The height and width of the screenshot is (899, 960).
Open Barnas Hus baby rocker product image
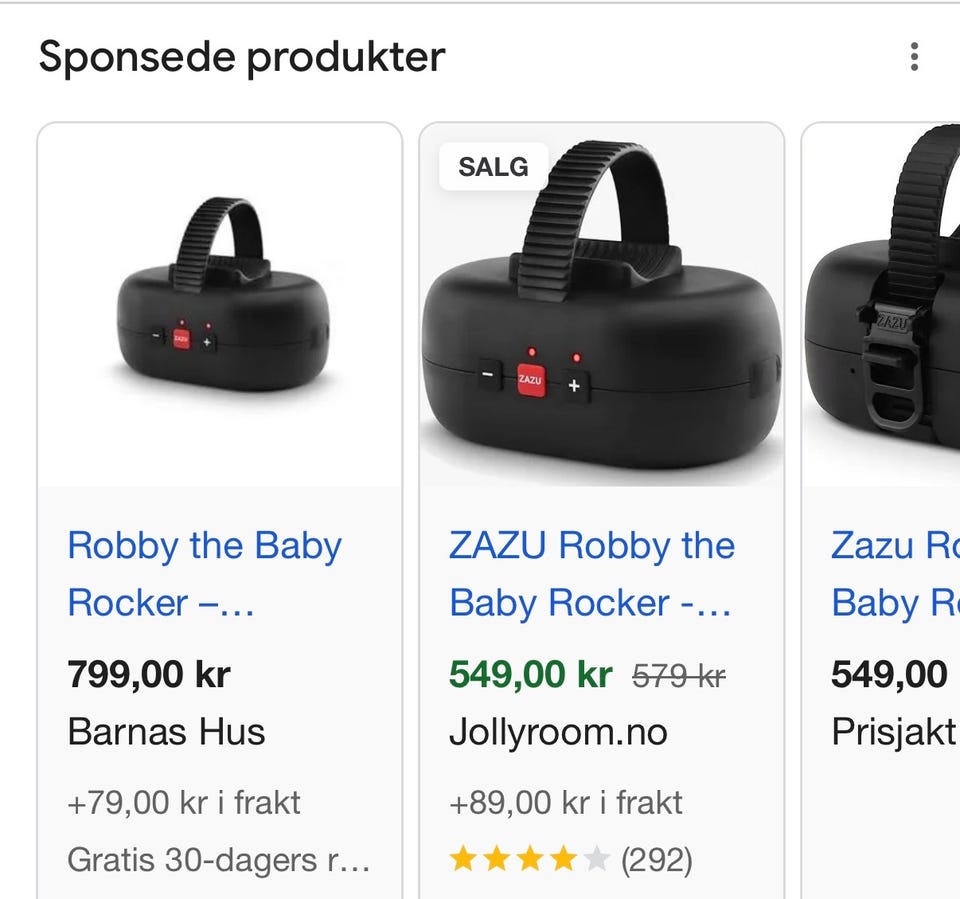(x=220, y=305)
